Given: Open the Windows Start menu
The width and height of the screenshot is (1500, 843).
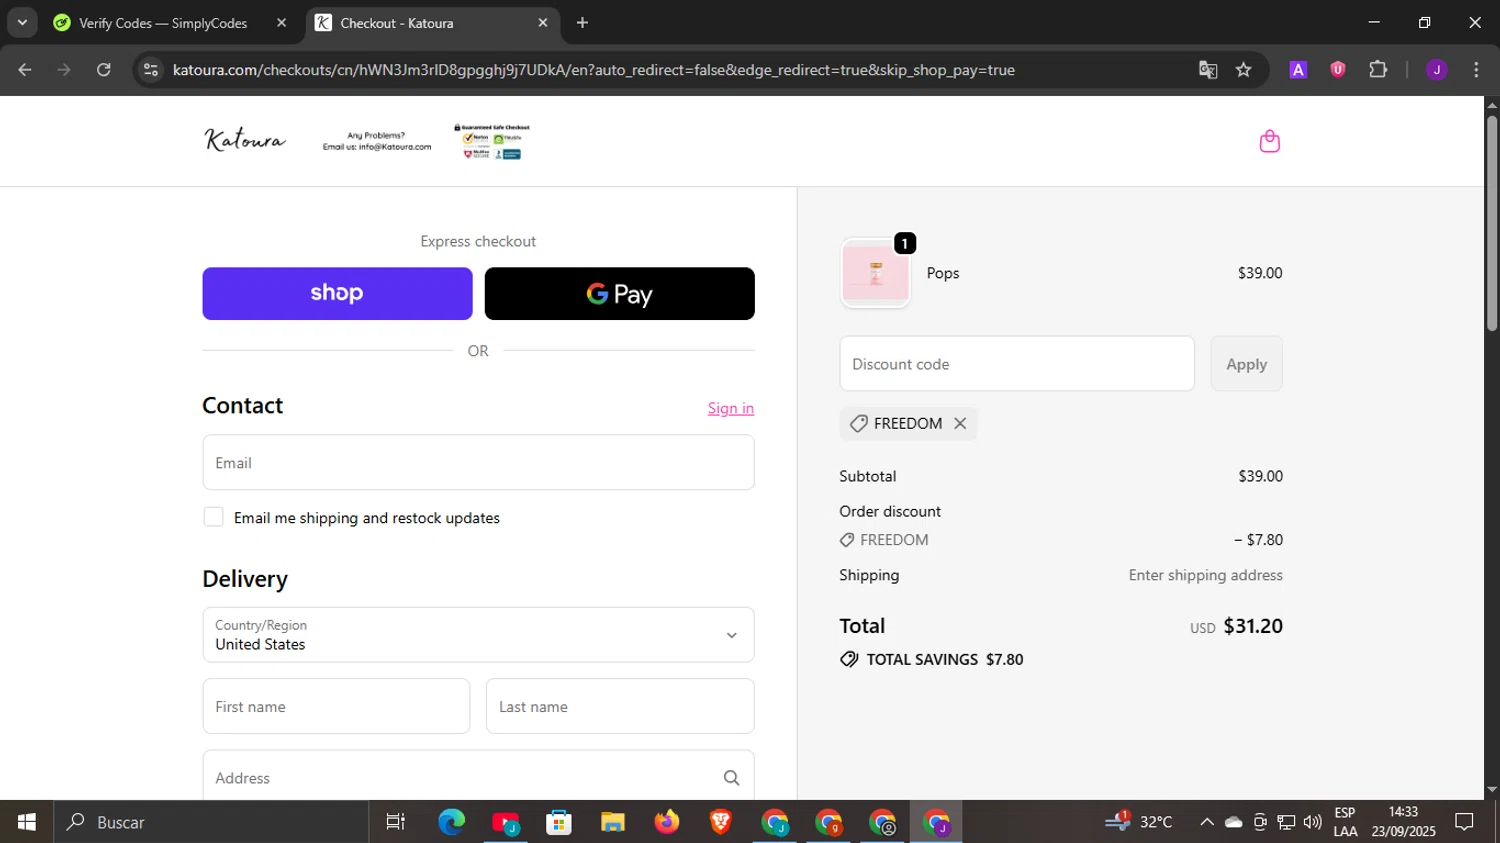Looking at the screenshot, I should 27,822.
